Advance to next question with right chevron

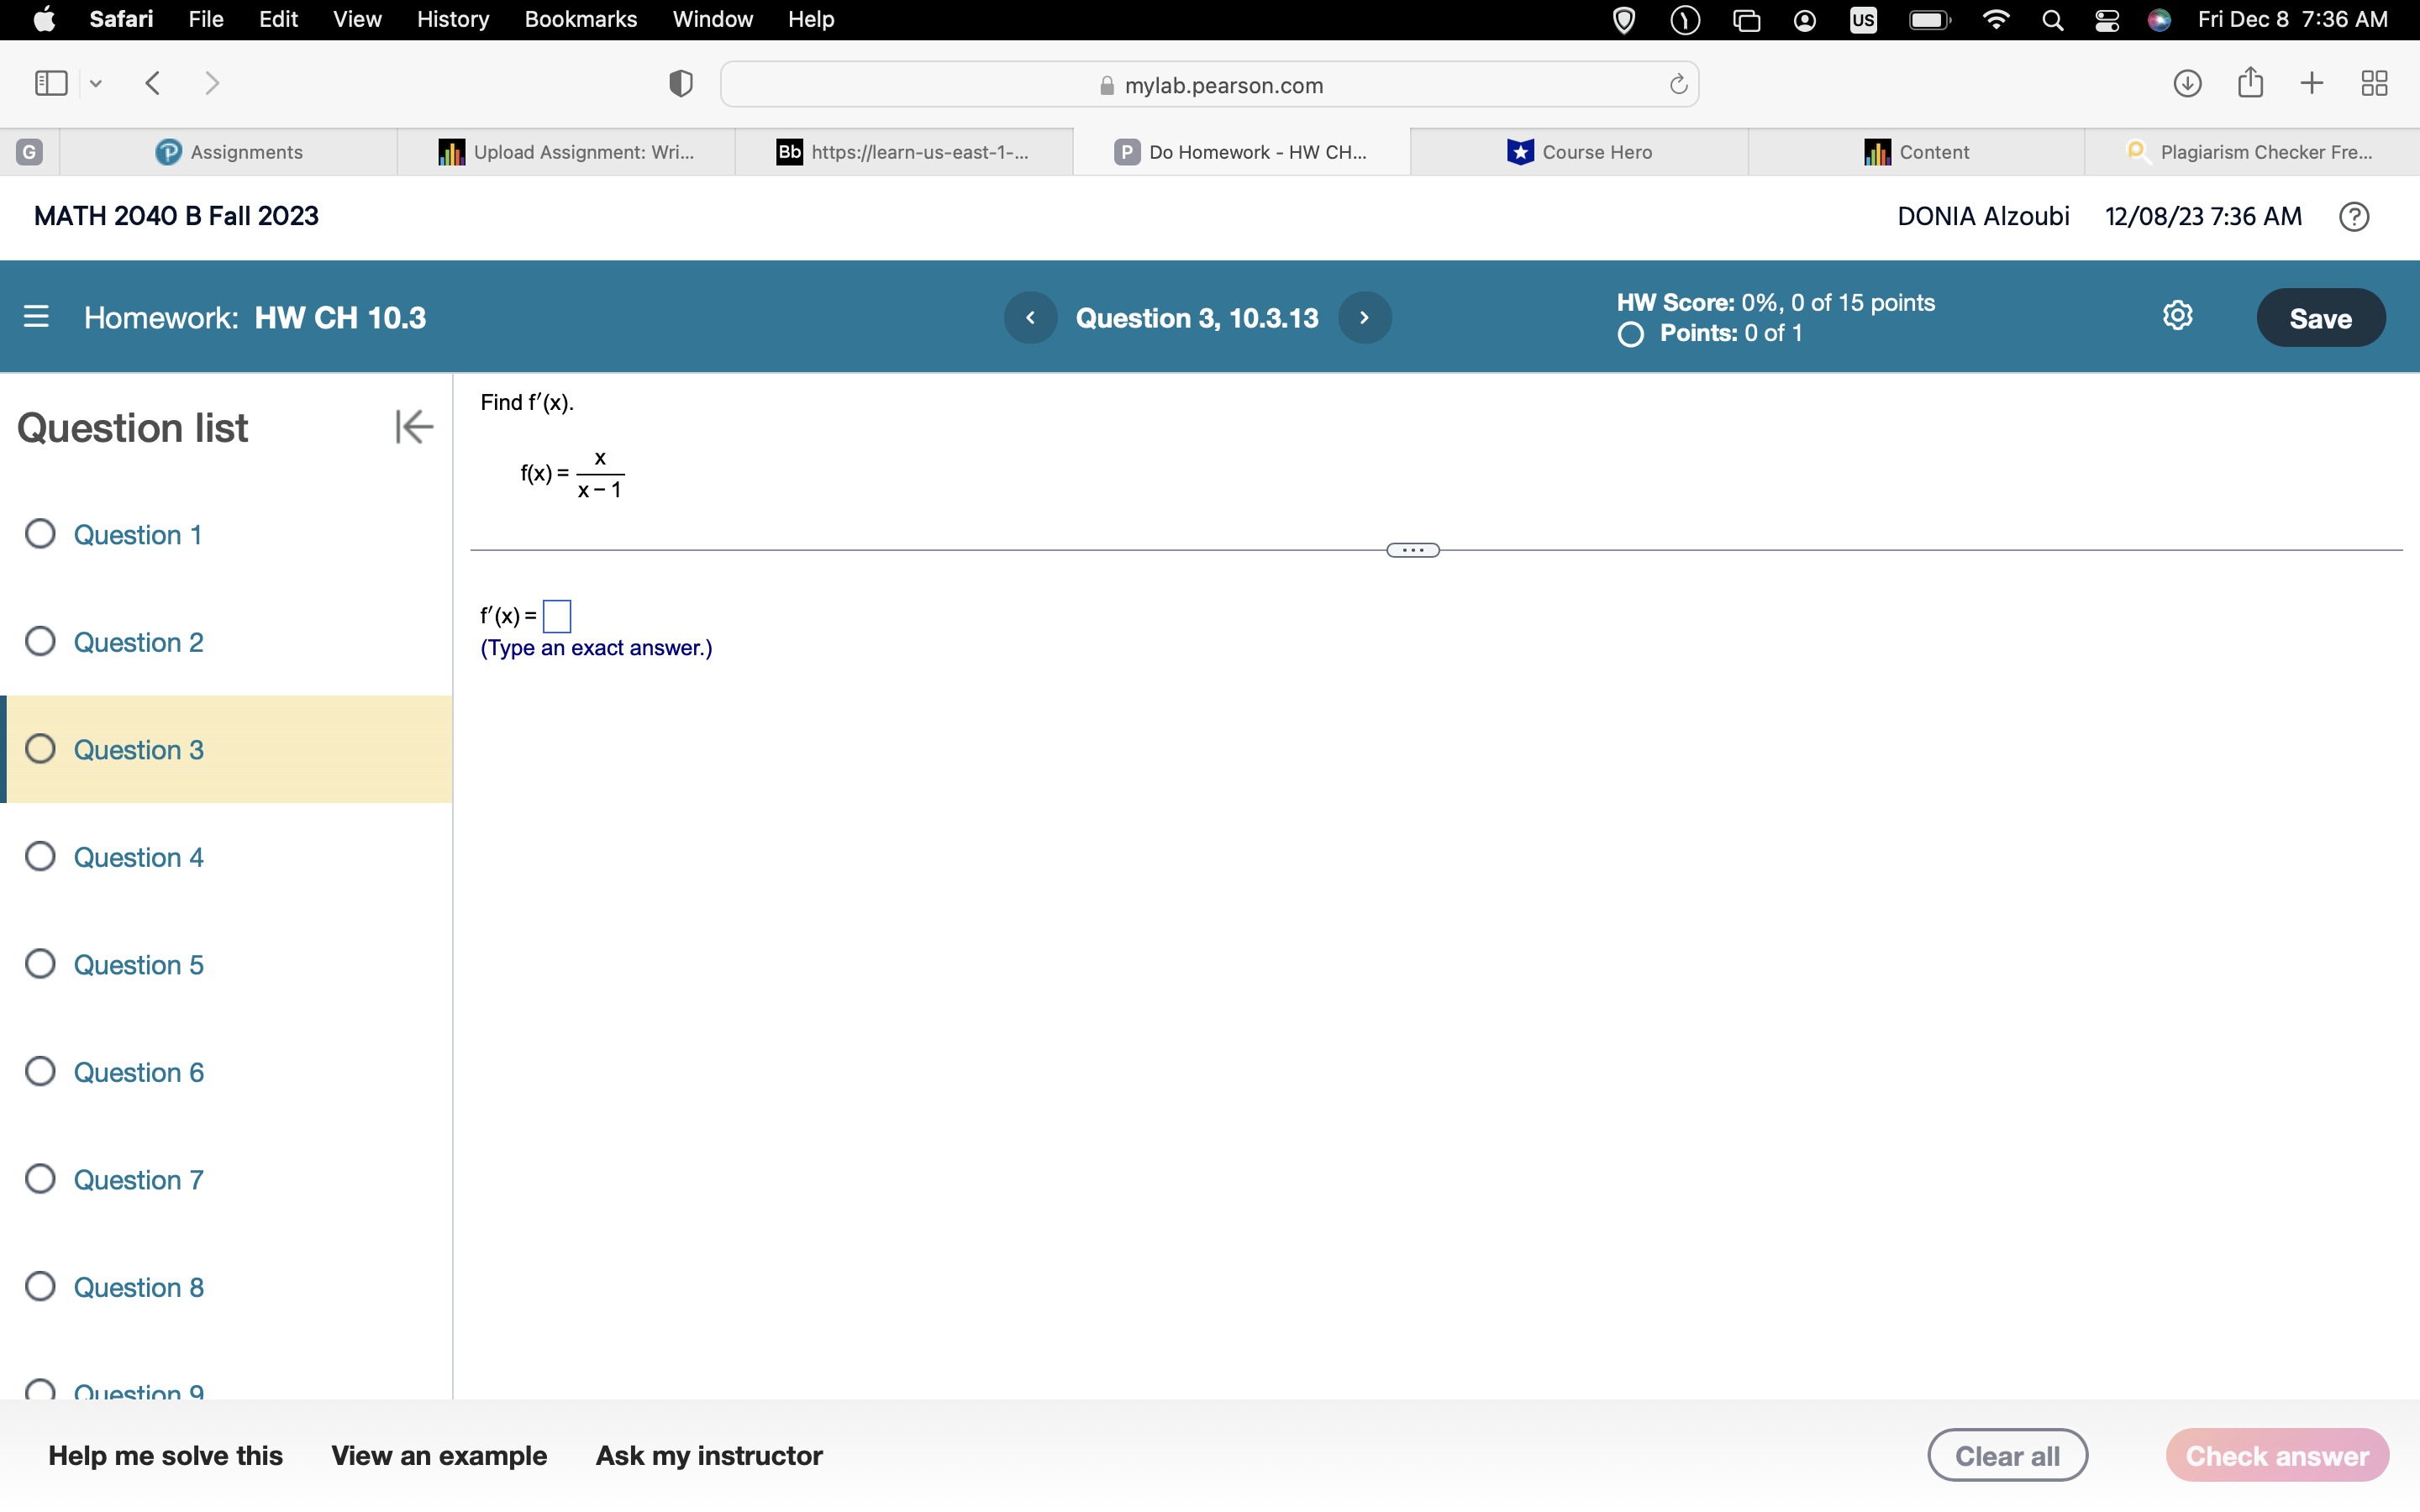[x=1364, y=317]
